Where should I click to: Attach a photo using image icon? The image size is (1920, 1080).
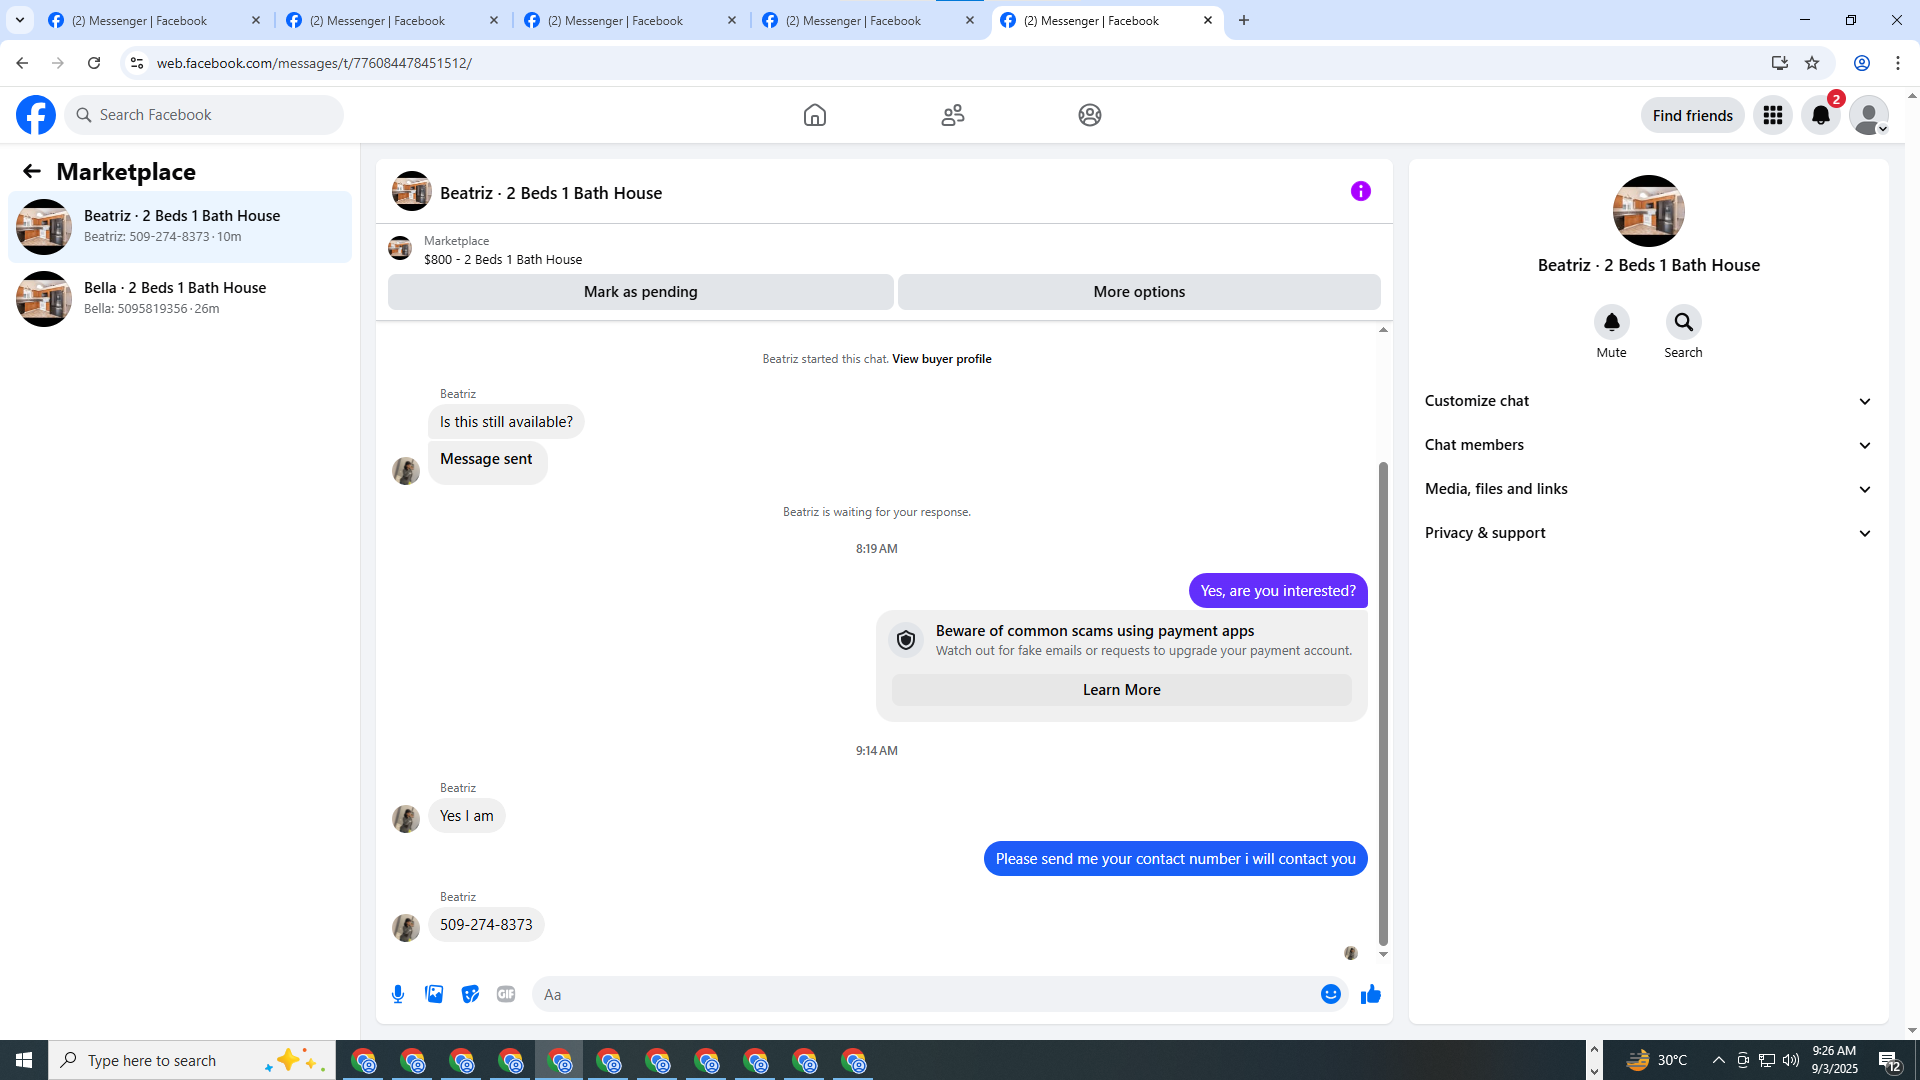click(x=434, y=994)
